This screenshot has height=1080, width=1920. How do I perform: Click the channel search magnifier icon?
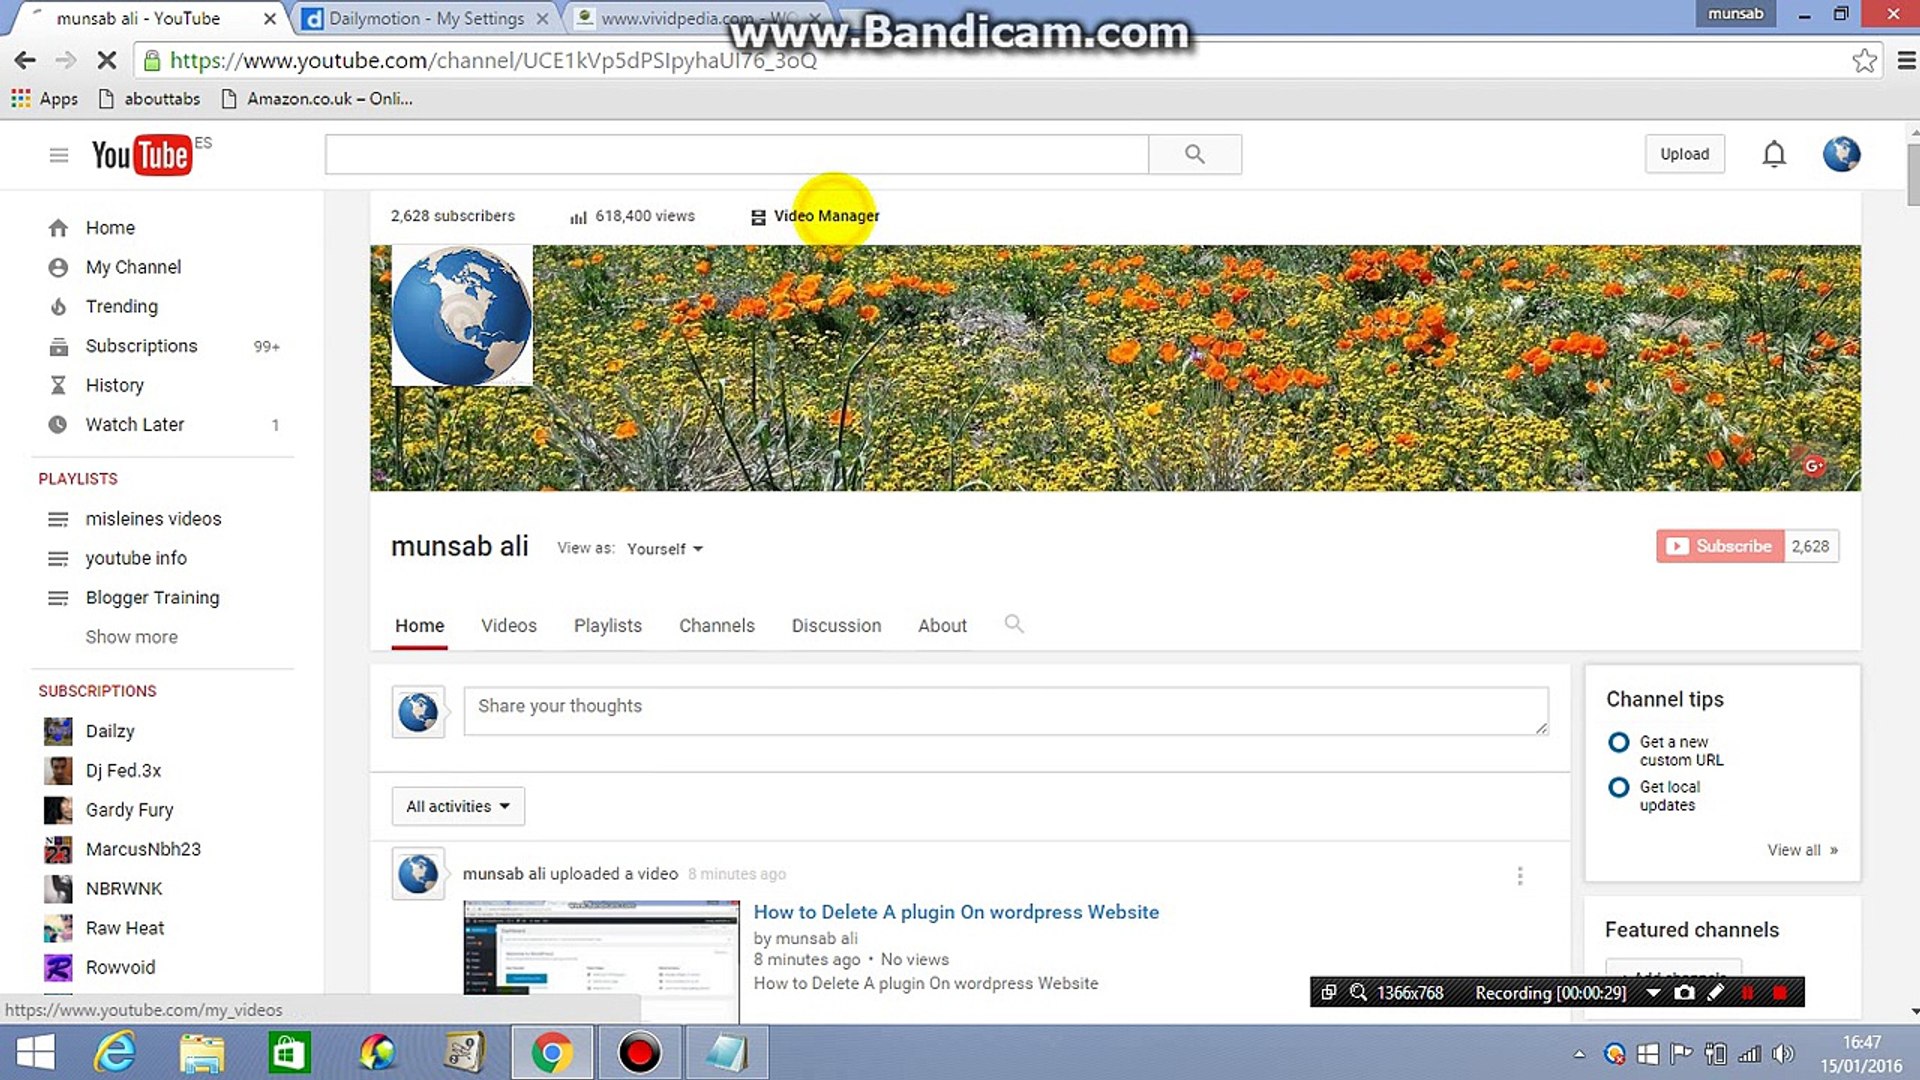click(1013, 624)
